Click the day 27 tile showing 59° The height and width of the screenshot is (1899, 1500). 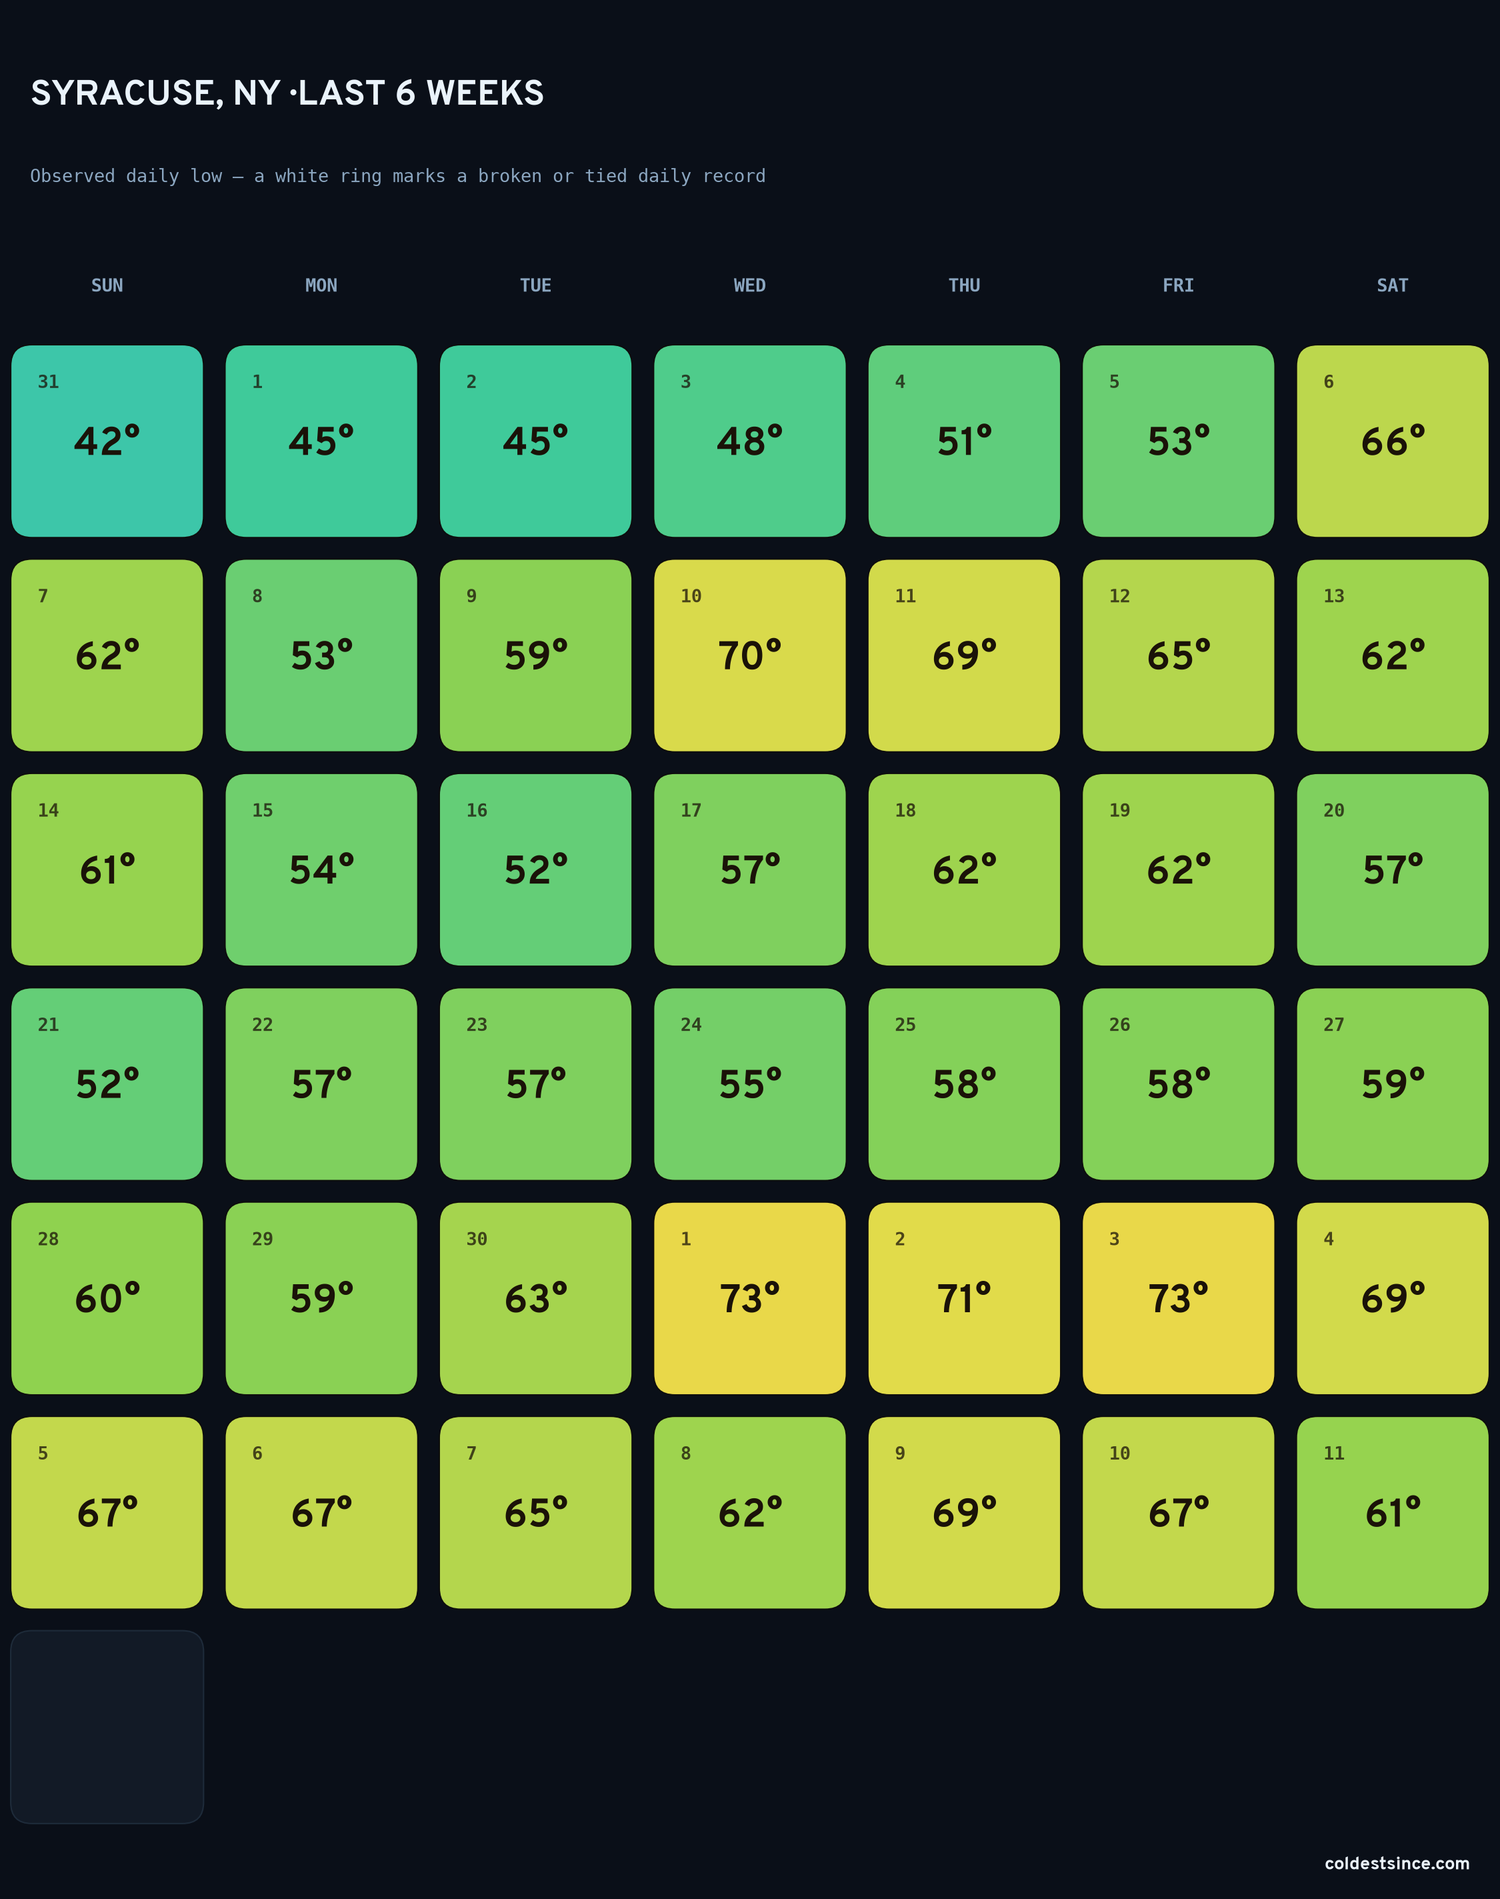click(x=1392, y=1084)
